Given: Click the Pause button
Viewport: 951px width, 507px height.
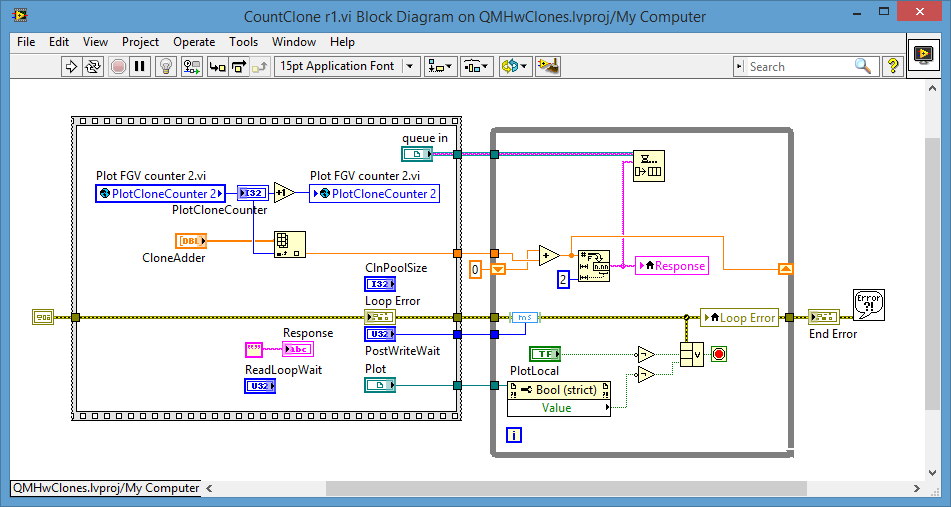Looking at the screenshot, I should pos(139,66).
